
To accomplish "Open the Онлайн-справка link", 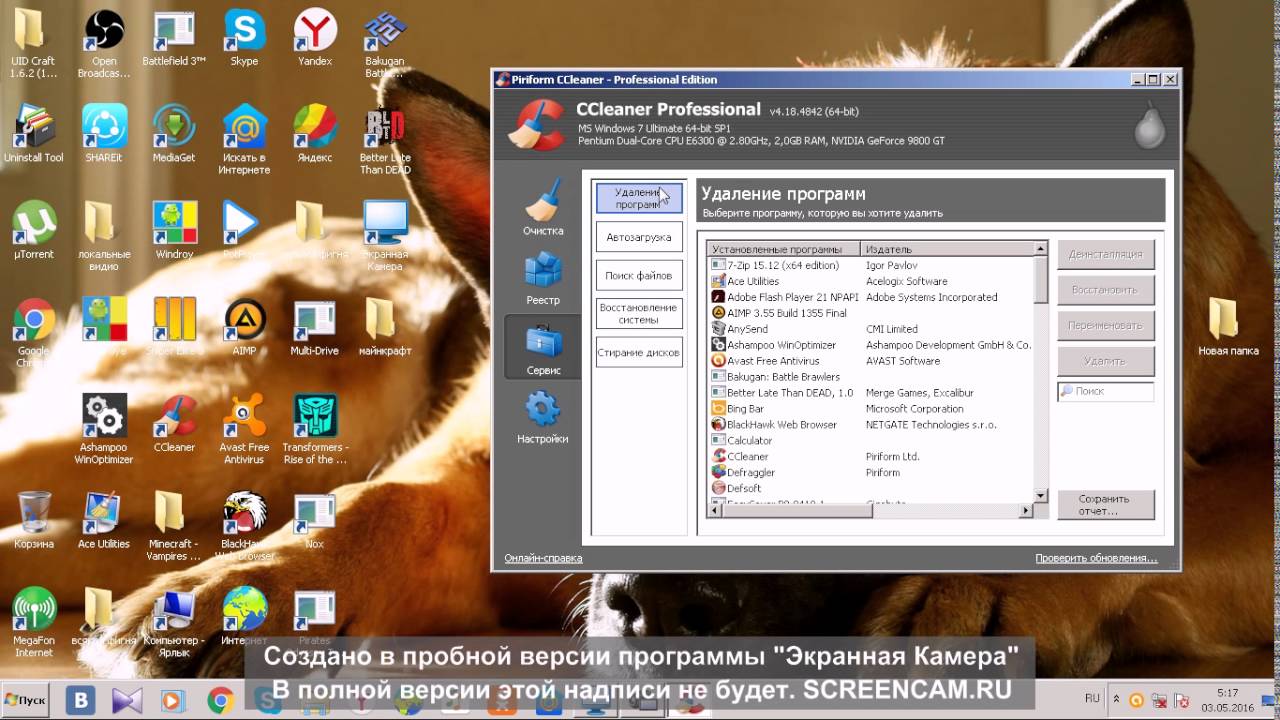I will [x=543, y=558].
